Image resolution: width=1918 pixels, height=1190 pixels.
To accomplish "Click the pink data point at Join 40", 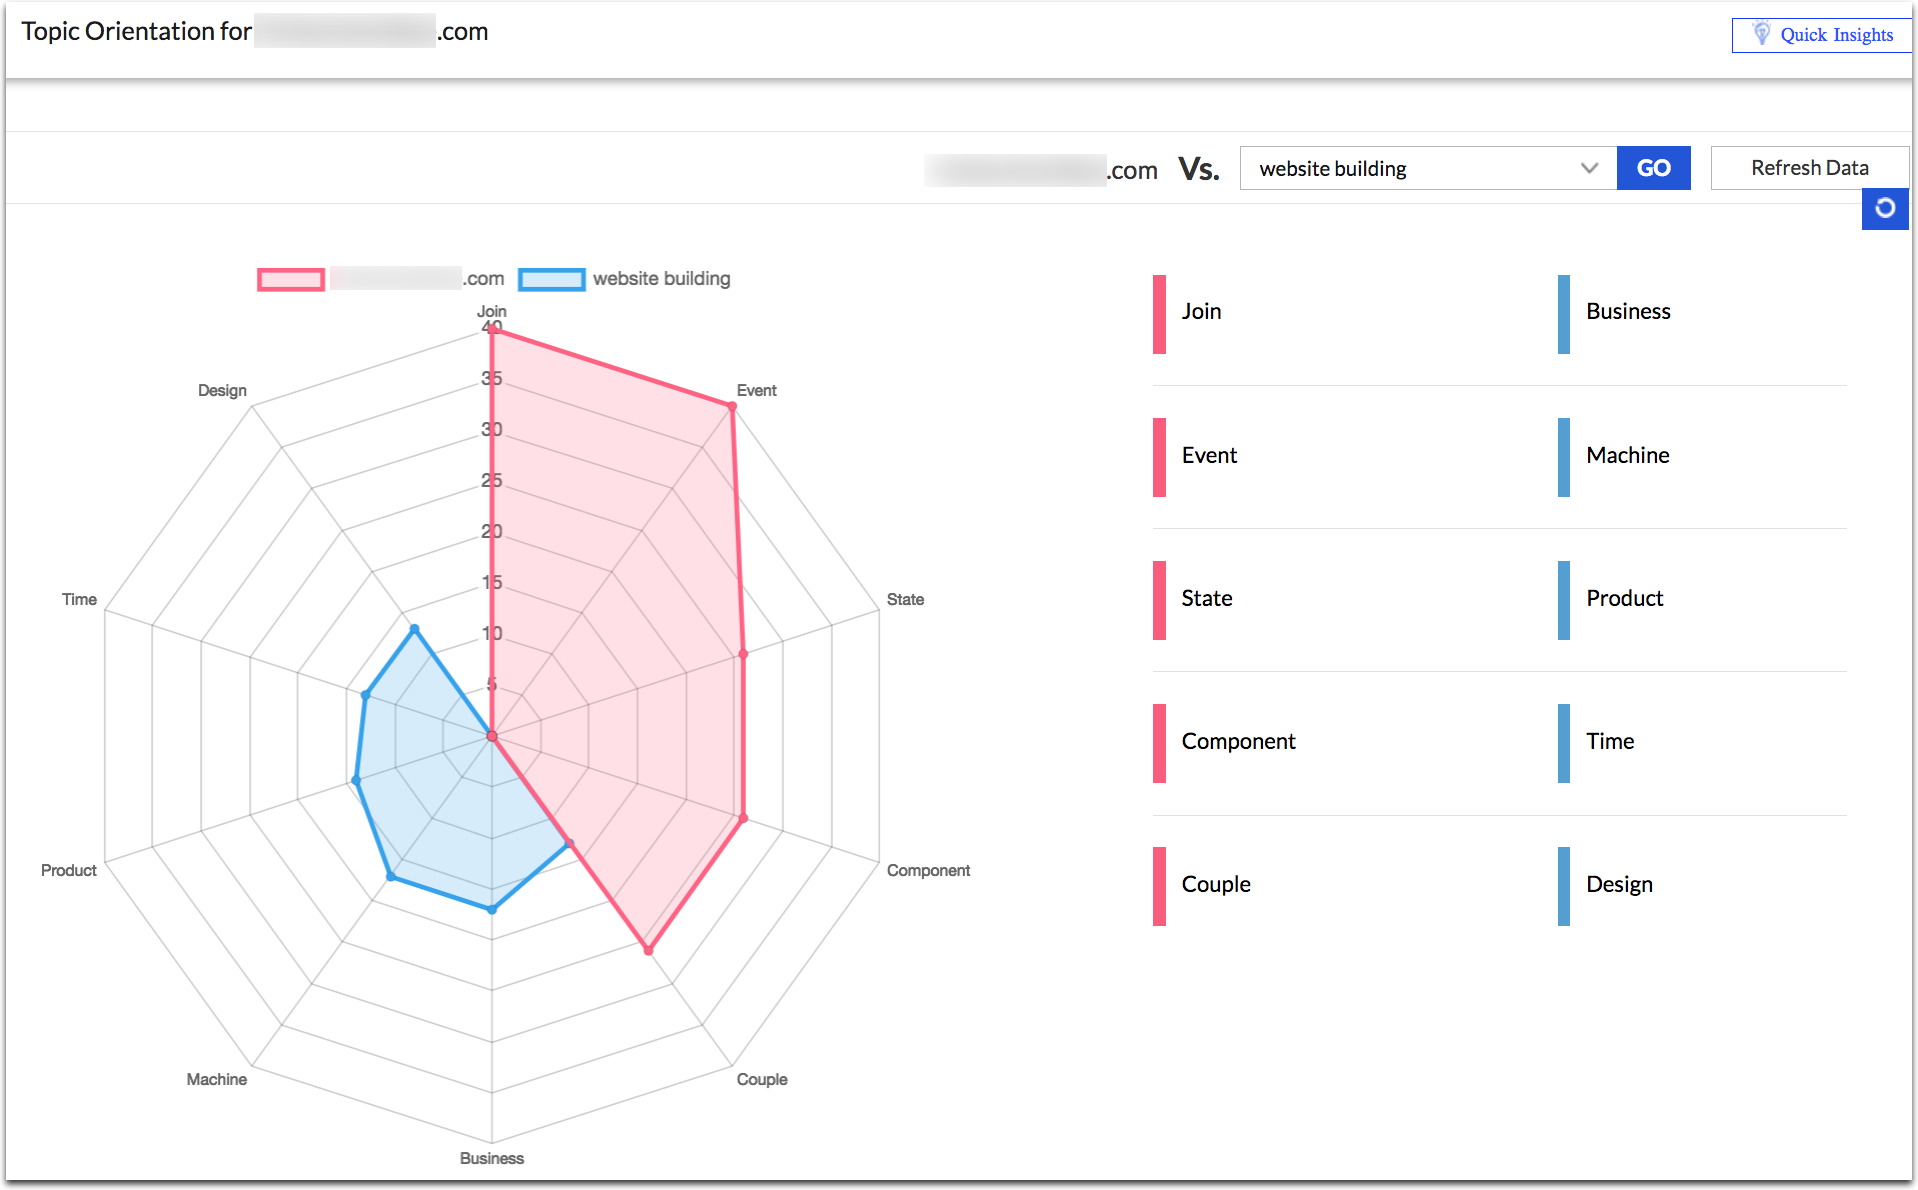I will coord(491,328).
